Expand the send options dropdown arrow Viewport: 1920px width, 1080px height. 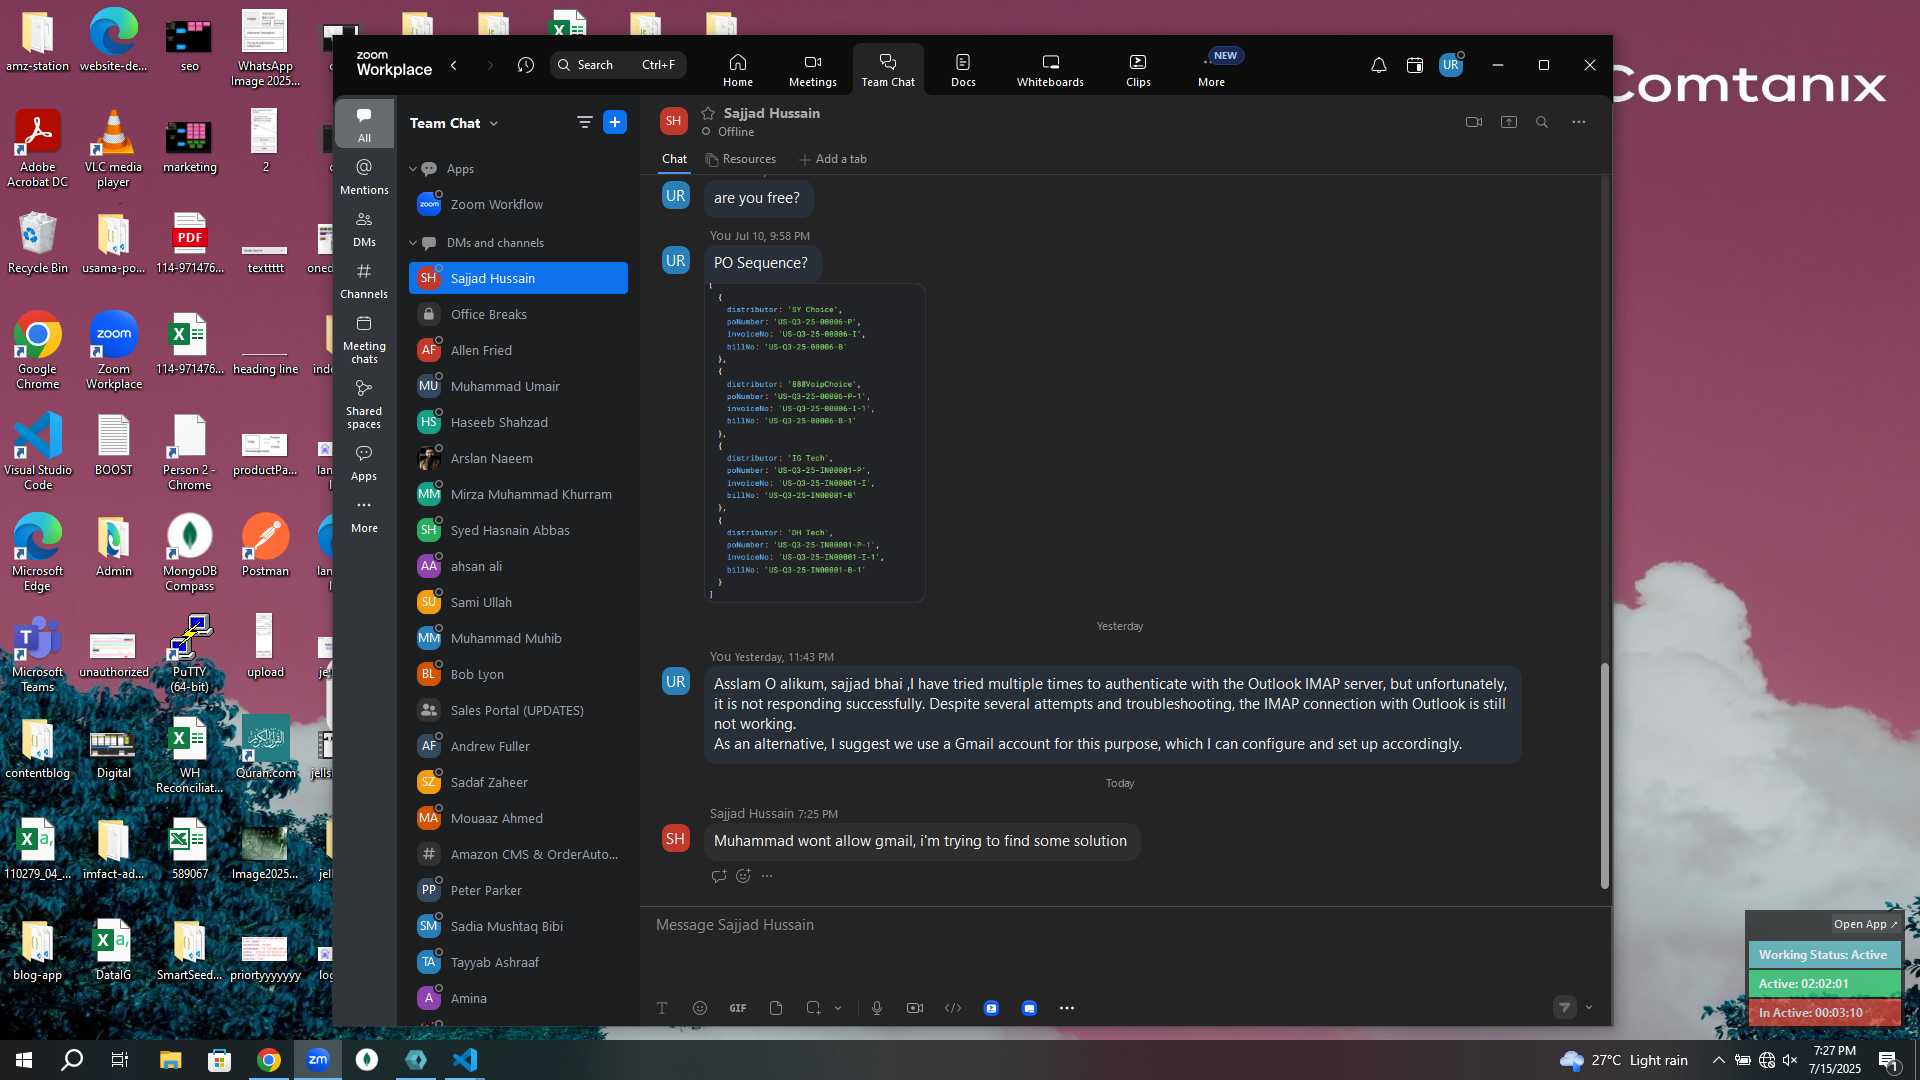pos(1589,1008)
